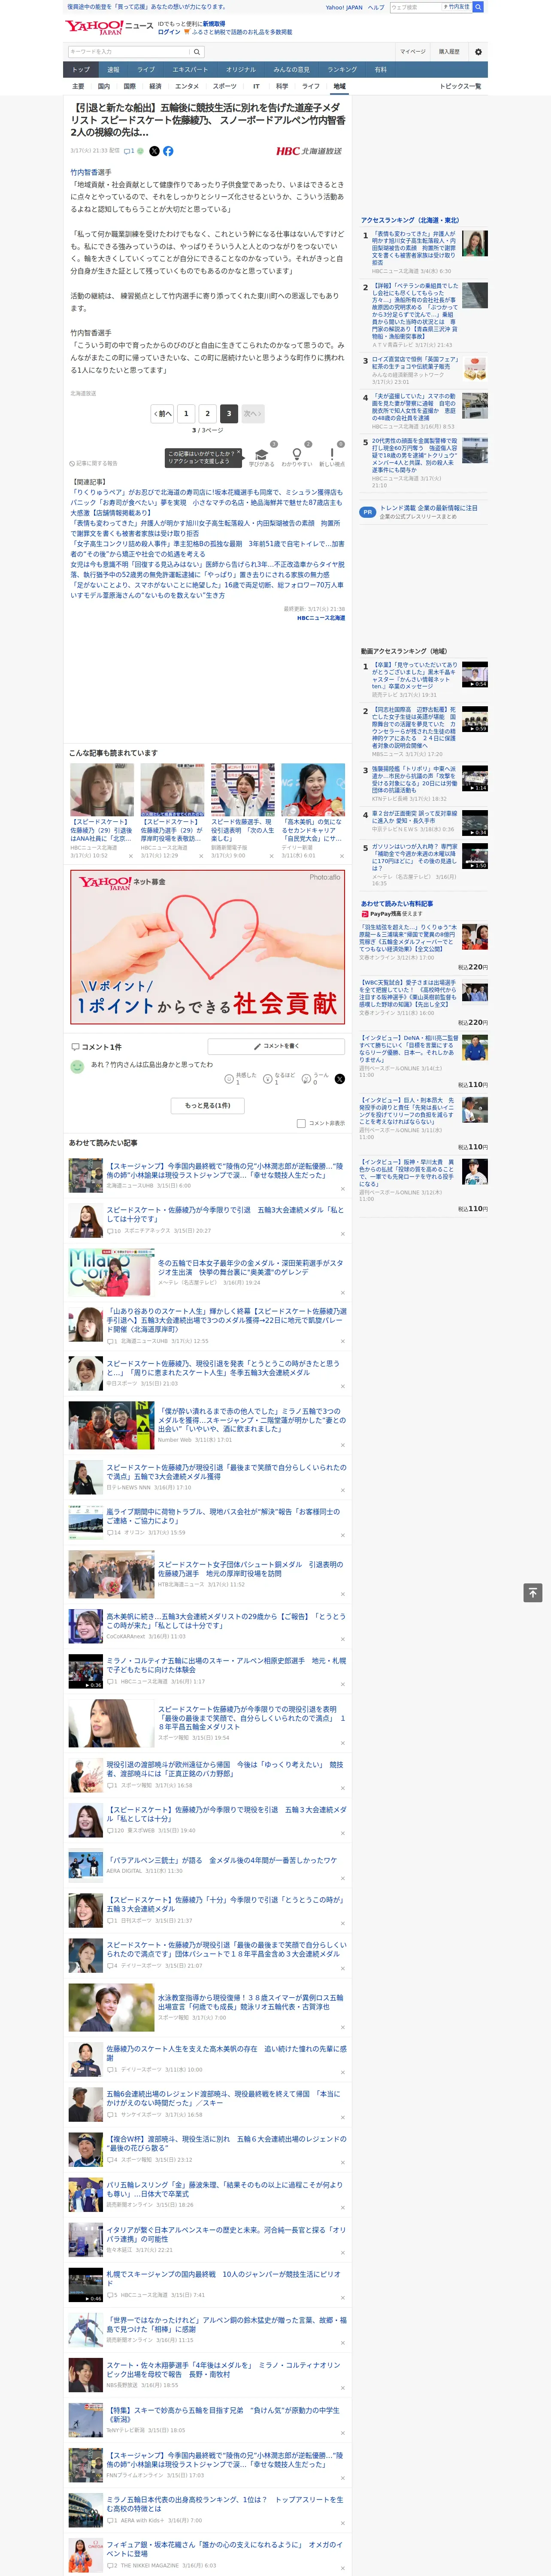Share article on Facebook icon

pos(168,151)
